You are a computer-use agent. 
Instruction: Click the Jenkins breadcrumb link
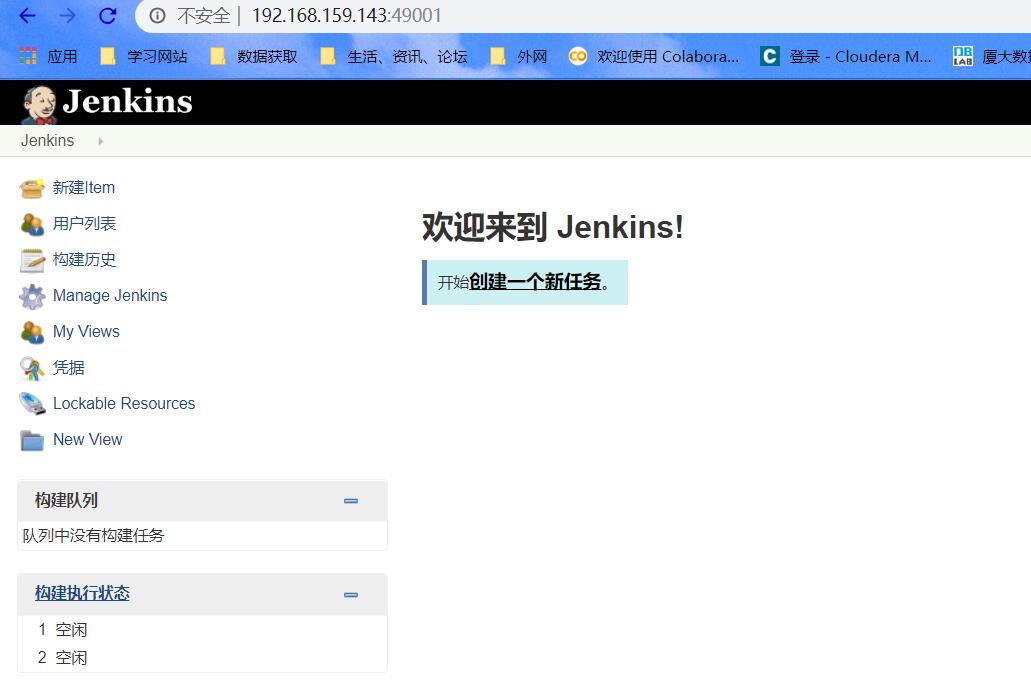pyautogui.click(x=47, y=141)
